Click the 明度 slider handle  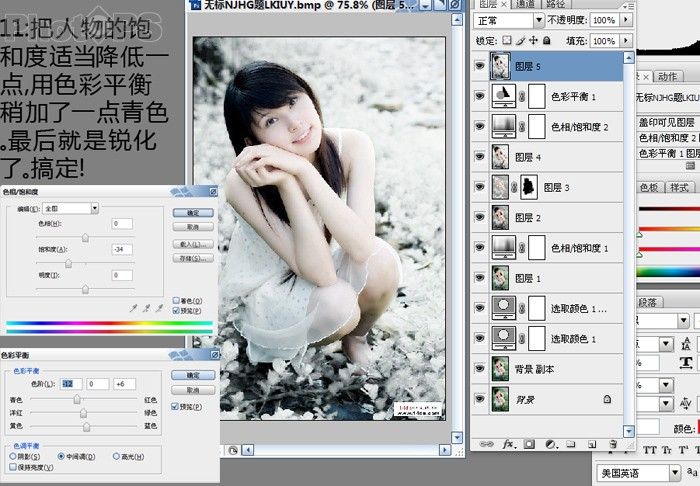[85, 290]
